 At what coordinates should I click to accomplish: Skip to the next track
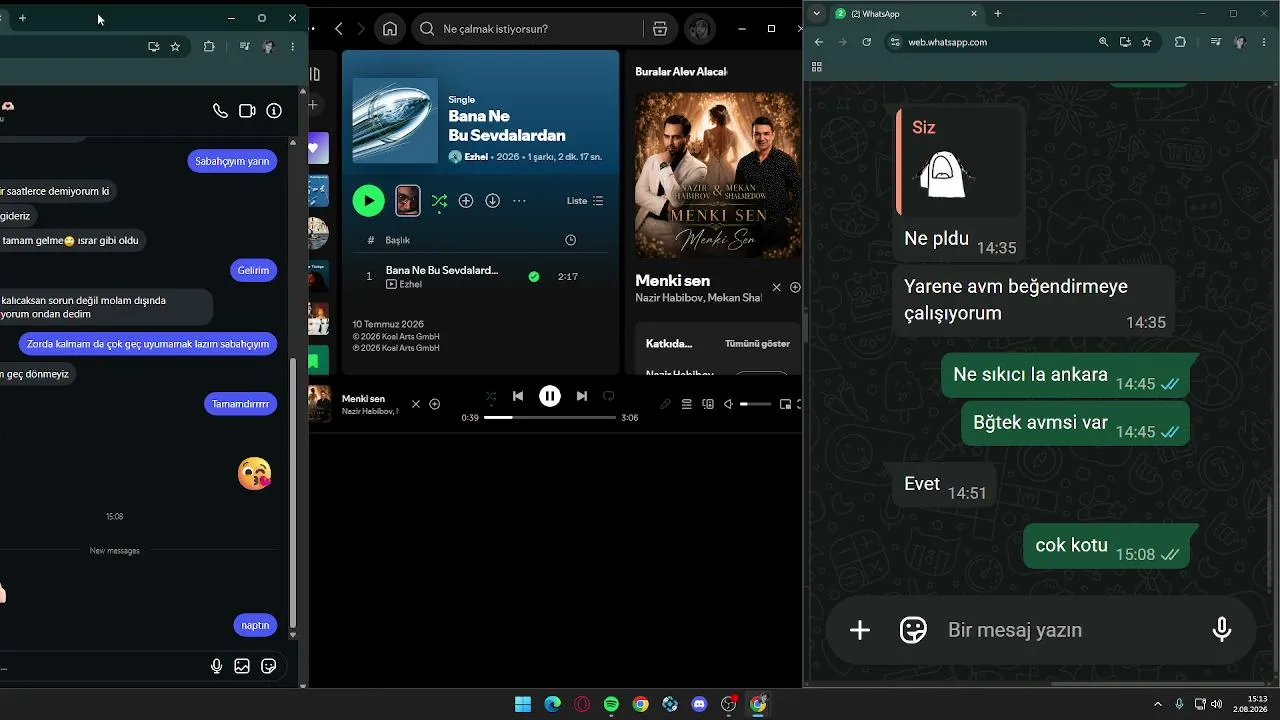tap(582, 396)
